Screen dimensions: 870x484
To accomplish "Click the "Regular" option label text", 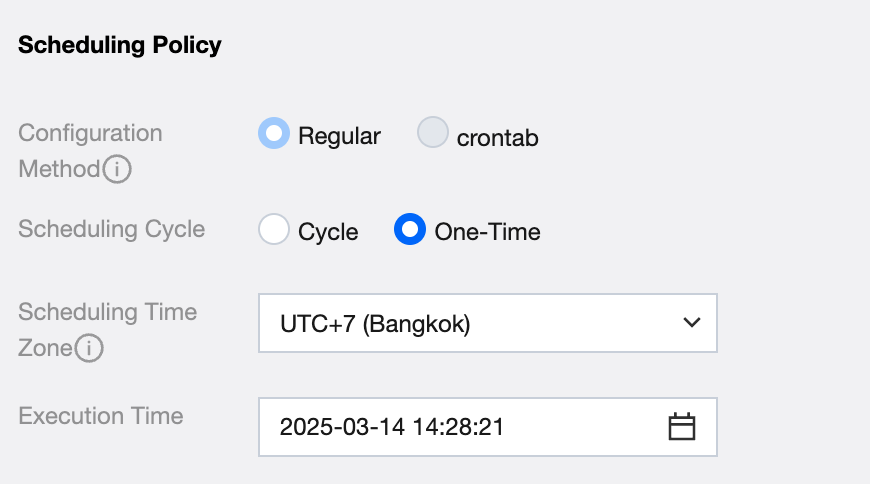I will click(339, 136).
